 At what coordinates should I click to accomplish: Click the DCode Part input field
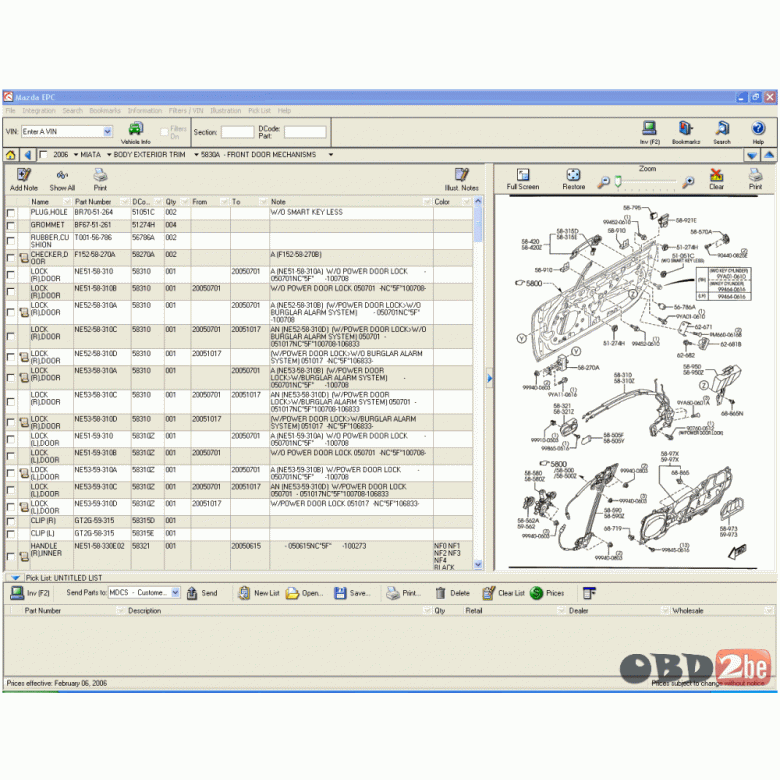pos(305,132)
